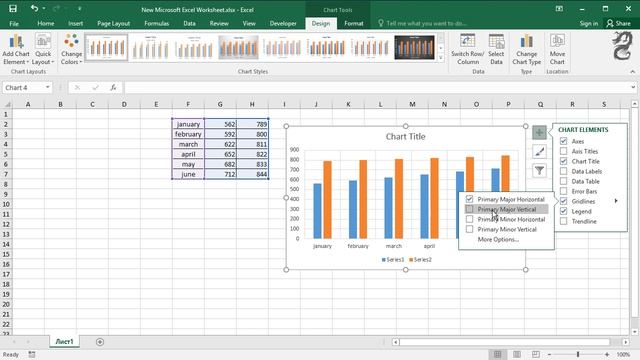
Task: Open the Change Colors palette
Action: (x=71, y=49)
